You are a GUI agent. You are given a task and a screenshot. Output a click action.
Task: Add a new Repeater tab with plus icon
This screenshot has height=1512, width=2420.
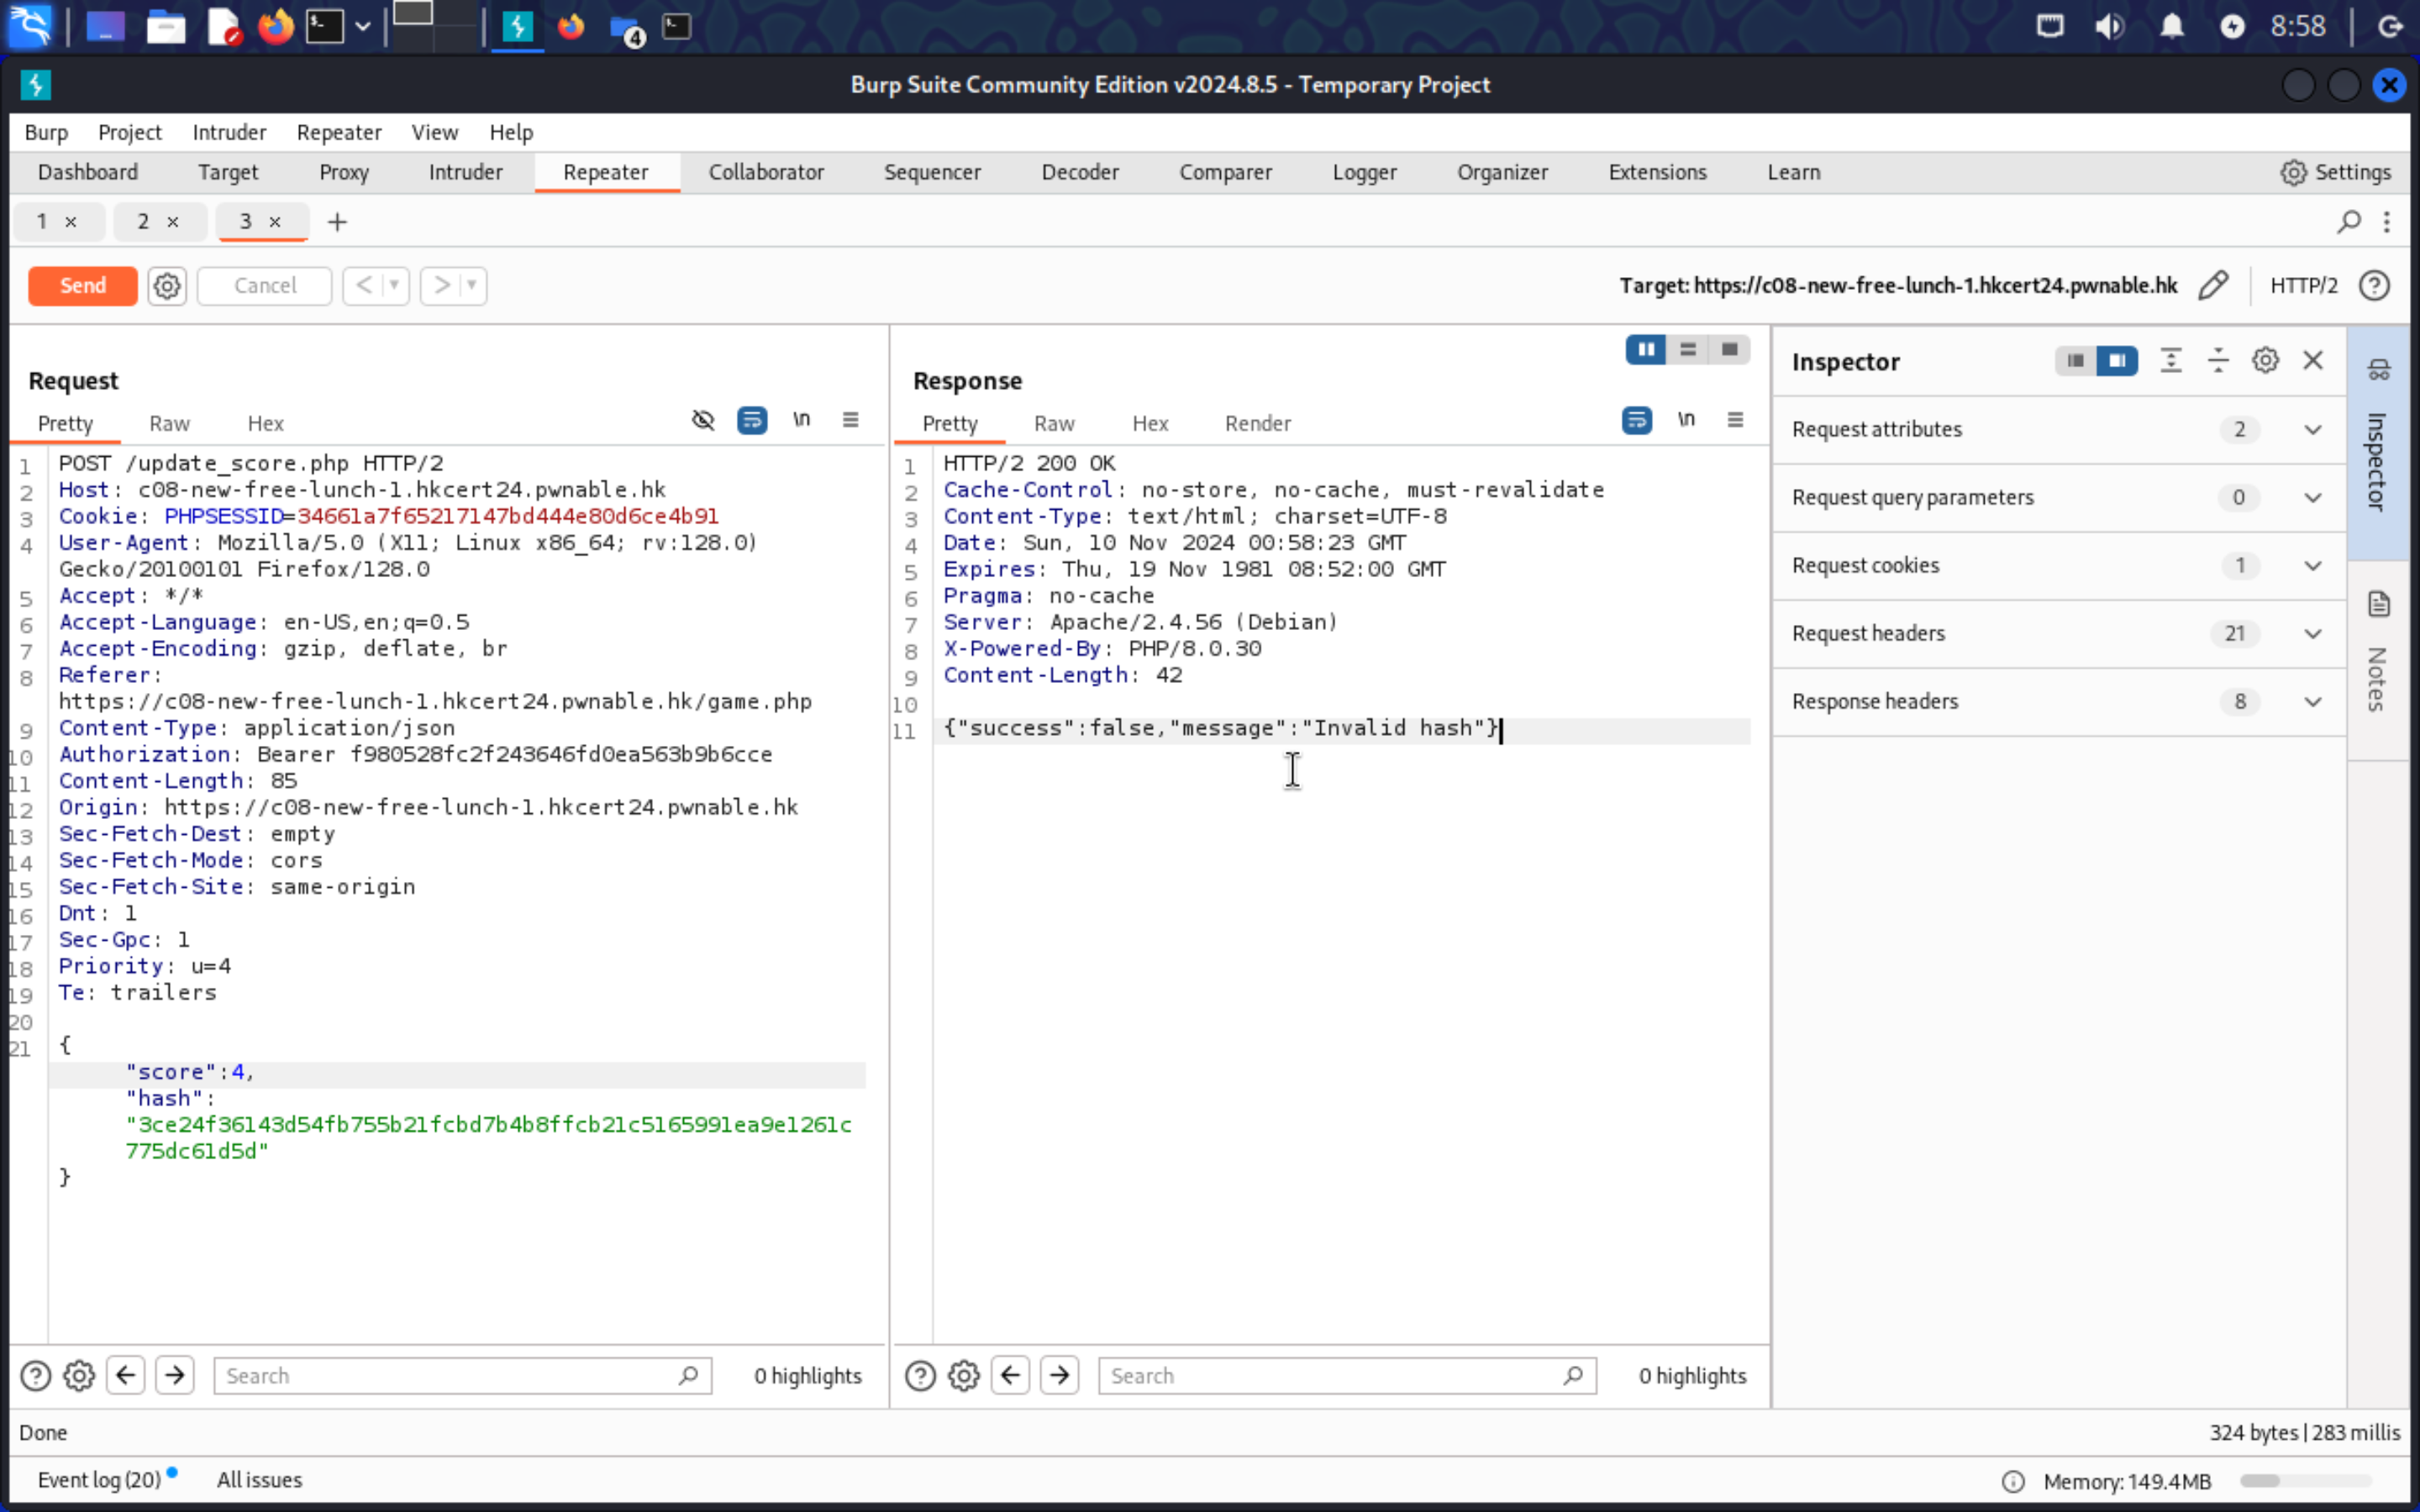click(x=337, y=222)
